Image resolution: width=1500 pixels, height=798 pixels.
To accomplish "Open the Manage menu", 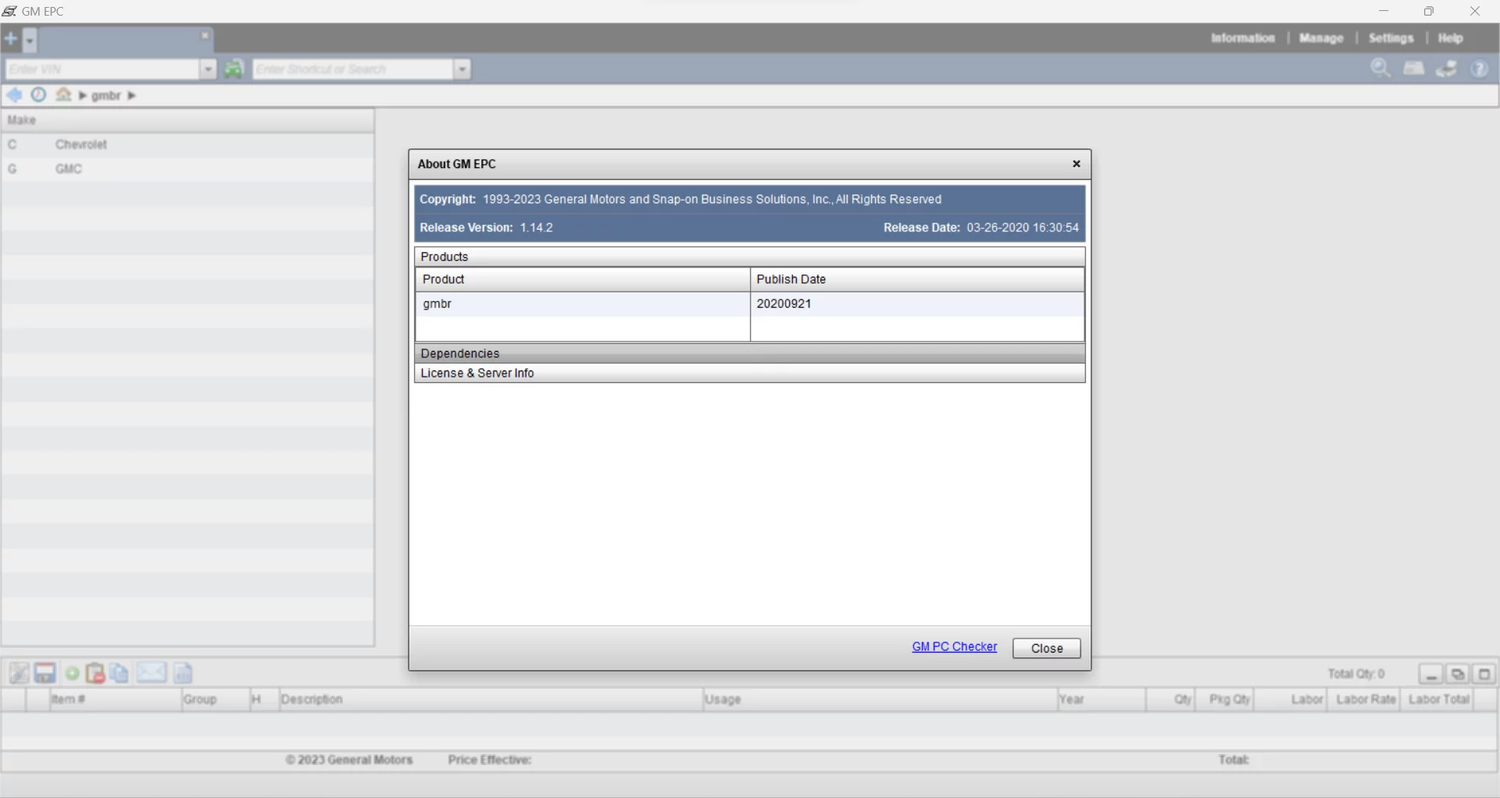I will [1321, 38].
